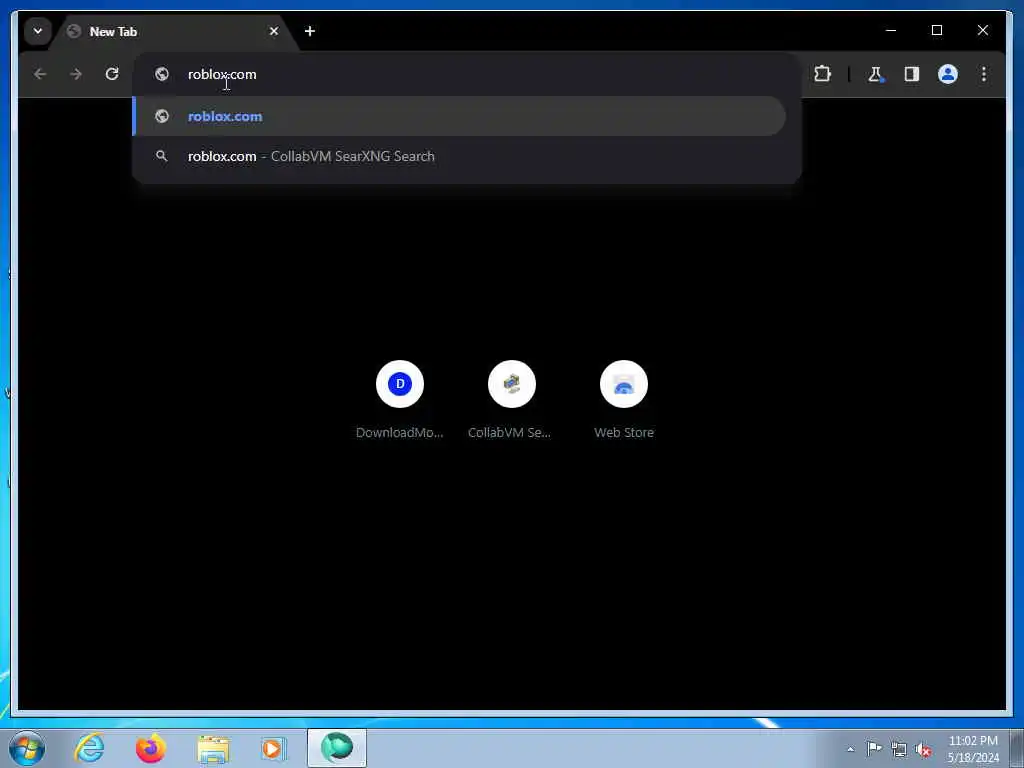
Task: Switch to the active browser taskbar button
Action: (x=337, y=748)
